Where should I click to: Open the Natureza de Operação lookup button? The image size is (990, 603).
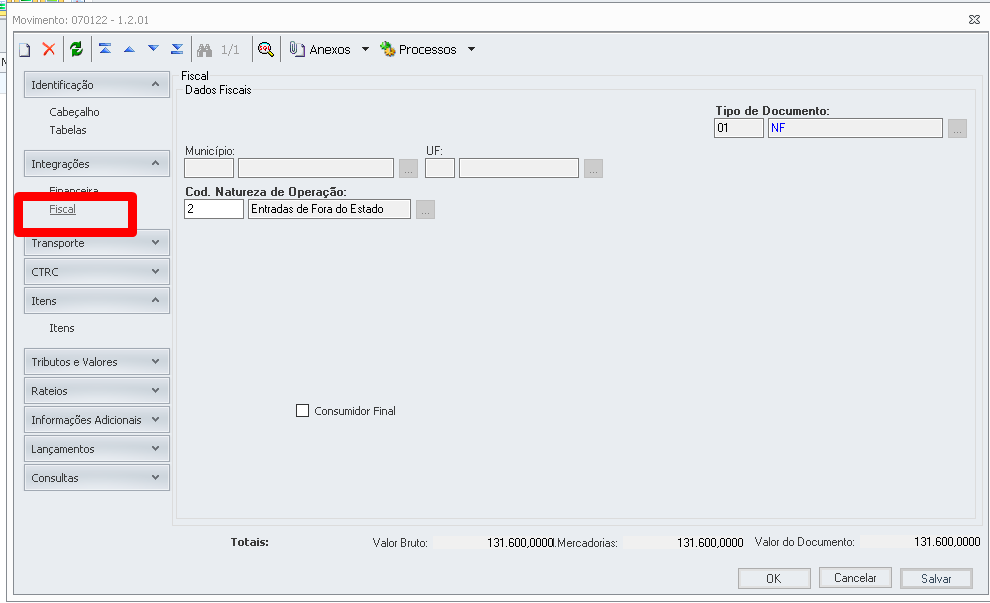[x=426, y=210]
